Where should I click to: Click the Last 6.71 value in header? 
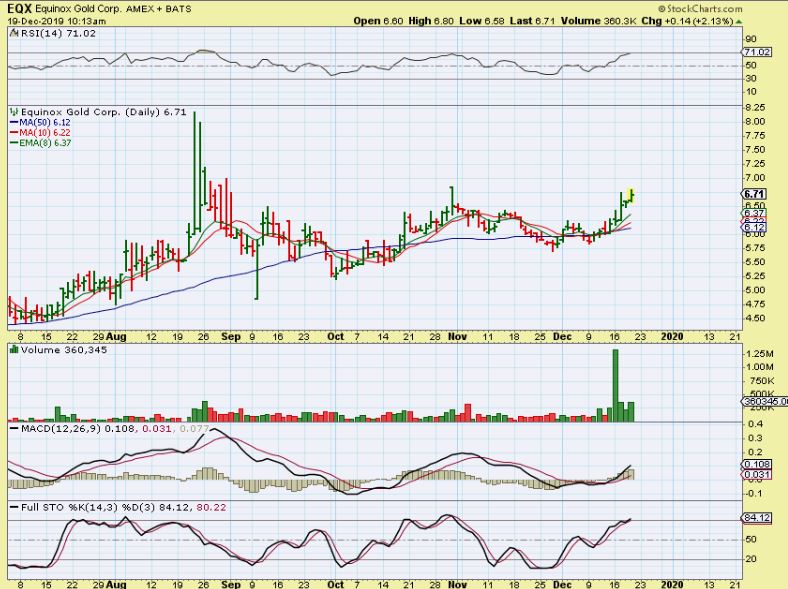click(532, 21)
